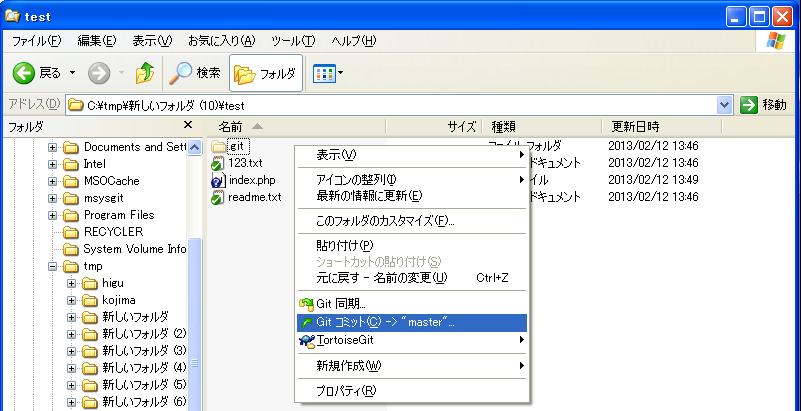Select Git Commit to master menu entry
The width and height of the screenshot is (801, 411).
385,322
